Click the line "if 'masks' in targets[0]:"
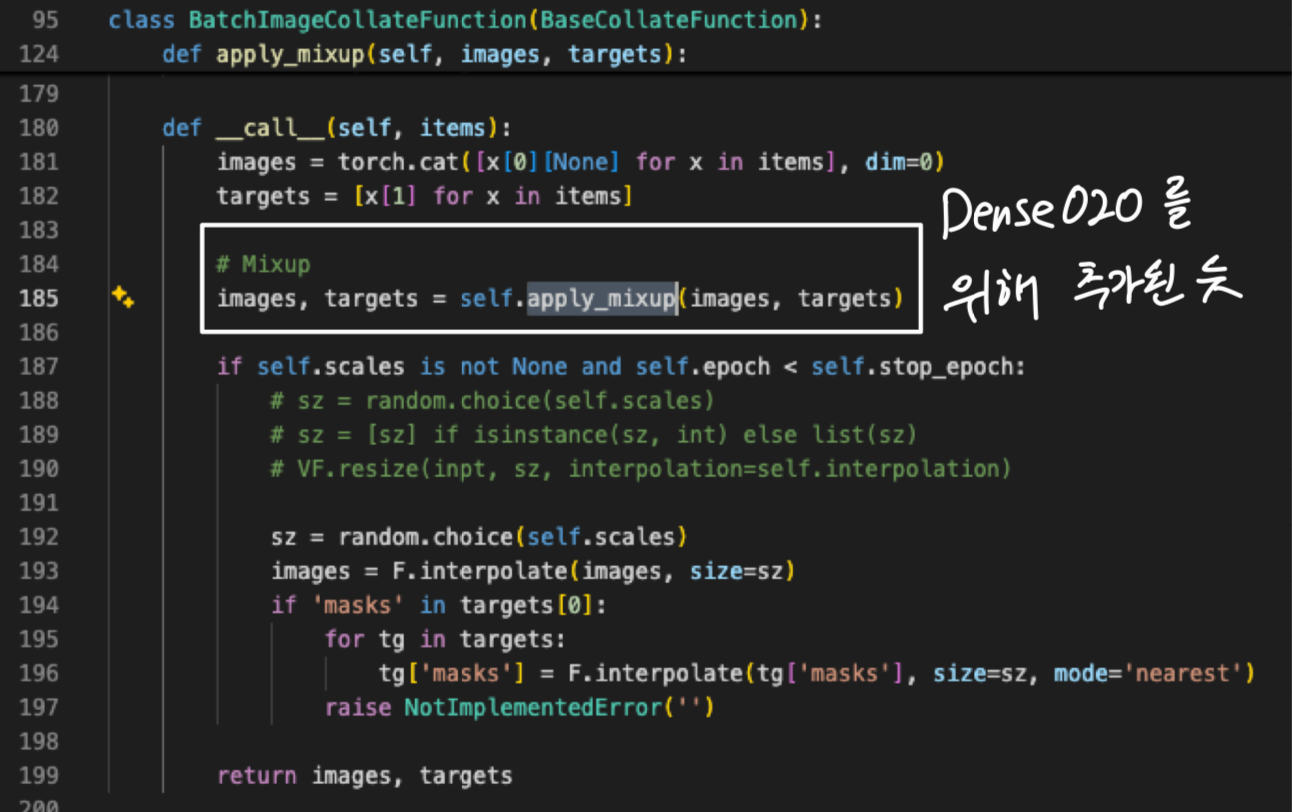1292x812 pixels. (x=439, y=605)
